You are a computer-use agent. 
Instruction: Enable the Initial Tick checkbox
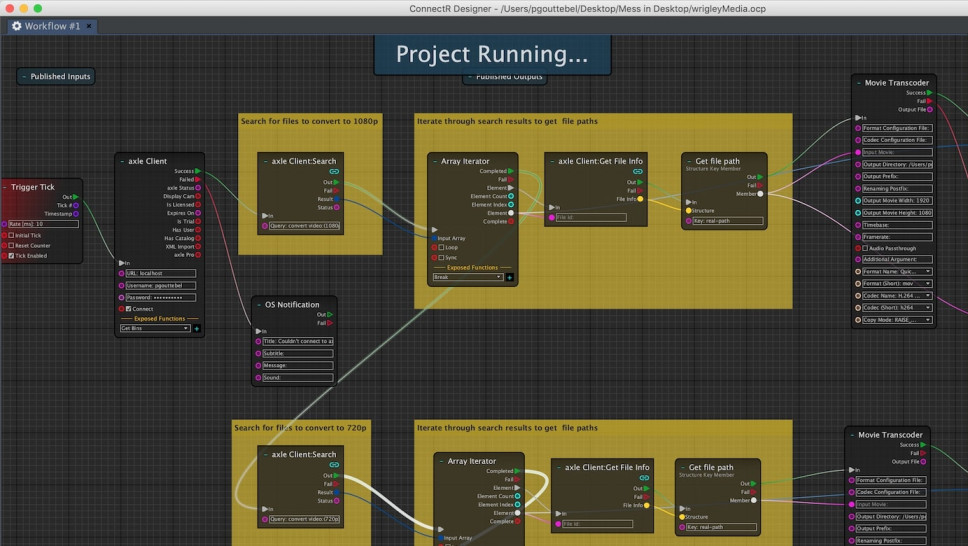[x=11, y=235]
